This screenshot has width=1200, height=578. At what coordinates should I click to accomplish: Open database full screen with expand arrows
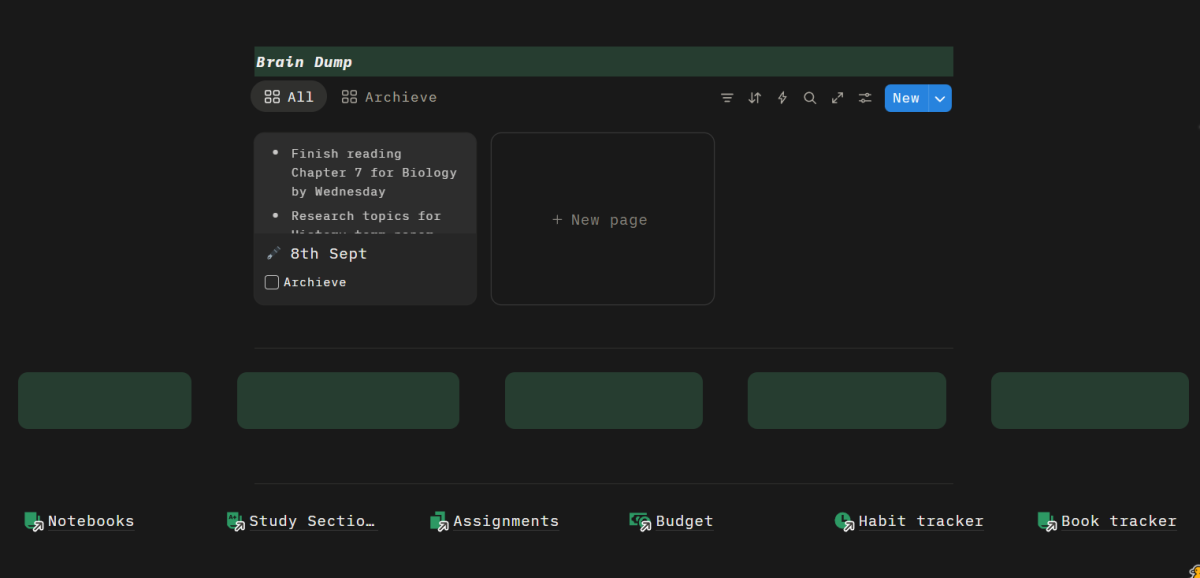(837, 98)
